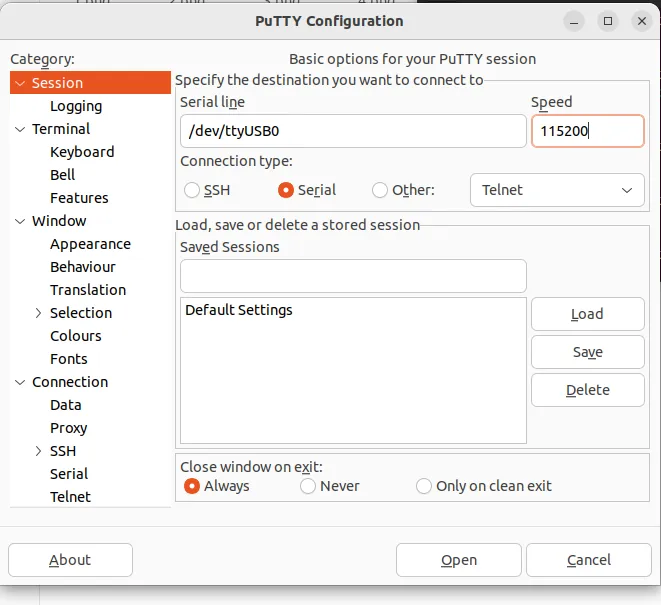Open the Translation settings category

[x=88, y=290]
